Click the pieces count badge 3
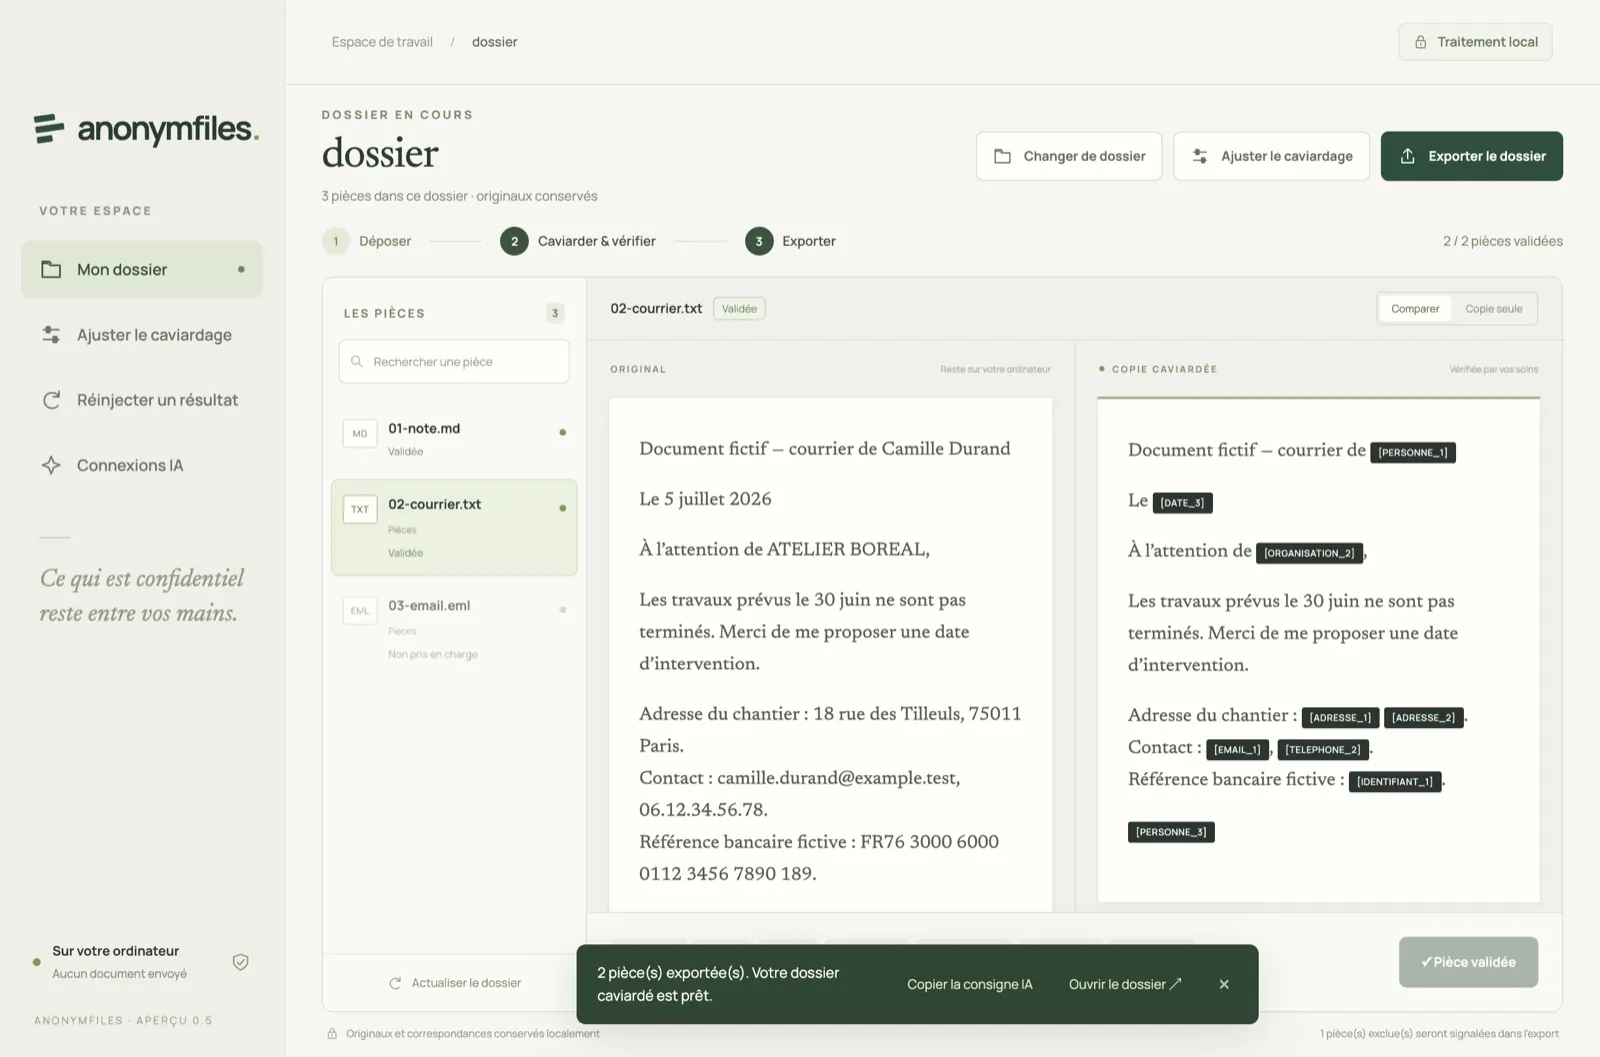Image resolution: width=1600 pixels, height=1057 pixels. 555,313
